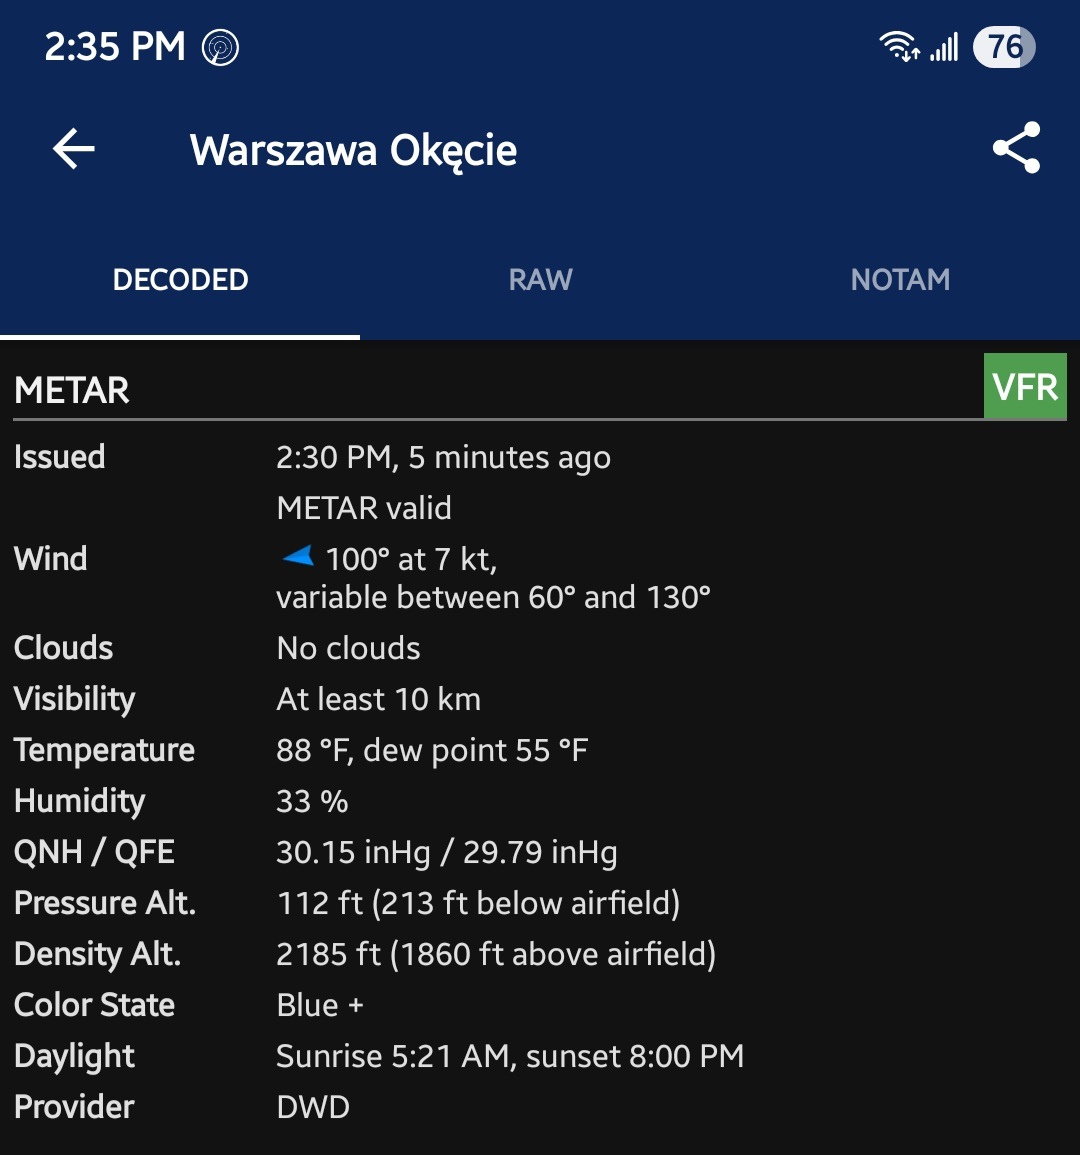
Task: Tap the sunrise and sunset times
Action: [x=510, y=1057]
